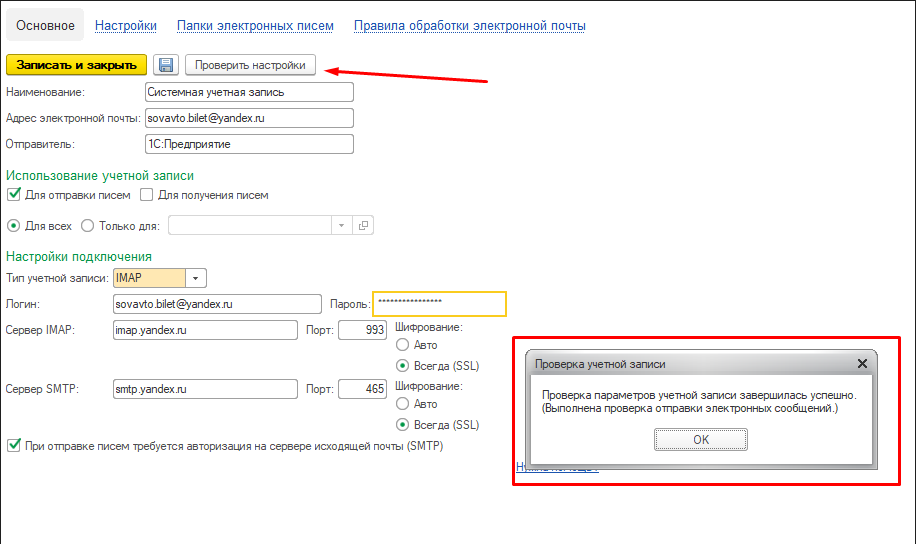Click the open-selection icon beside 'Только для' field
916x544 pixels.
click(363, 226)
